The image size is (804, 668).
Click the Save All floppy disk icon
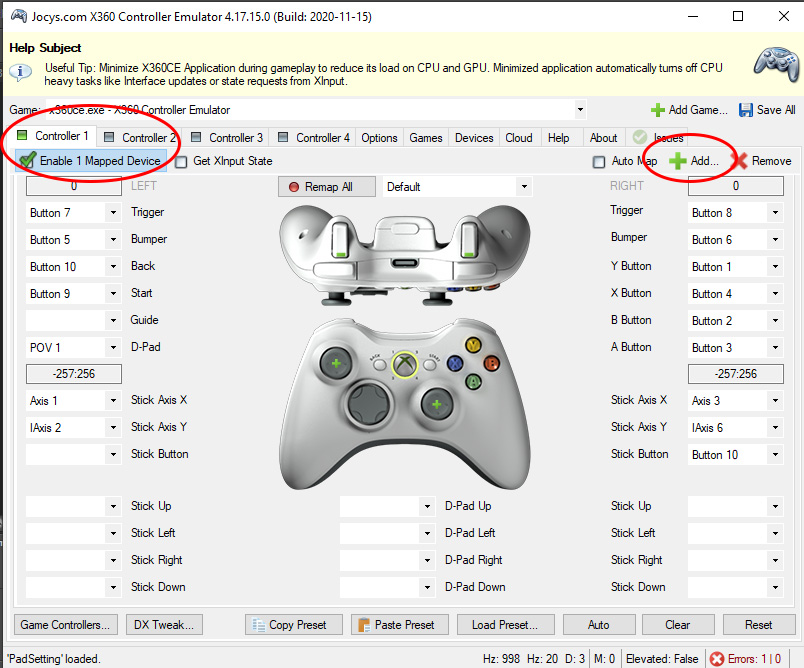click(746, 110)
